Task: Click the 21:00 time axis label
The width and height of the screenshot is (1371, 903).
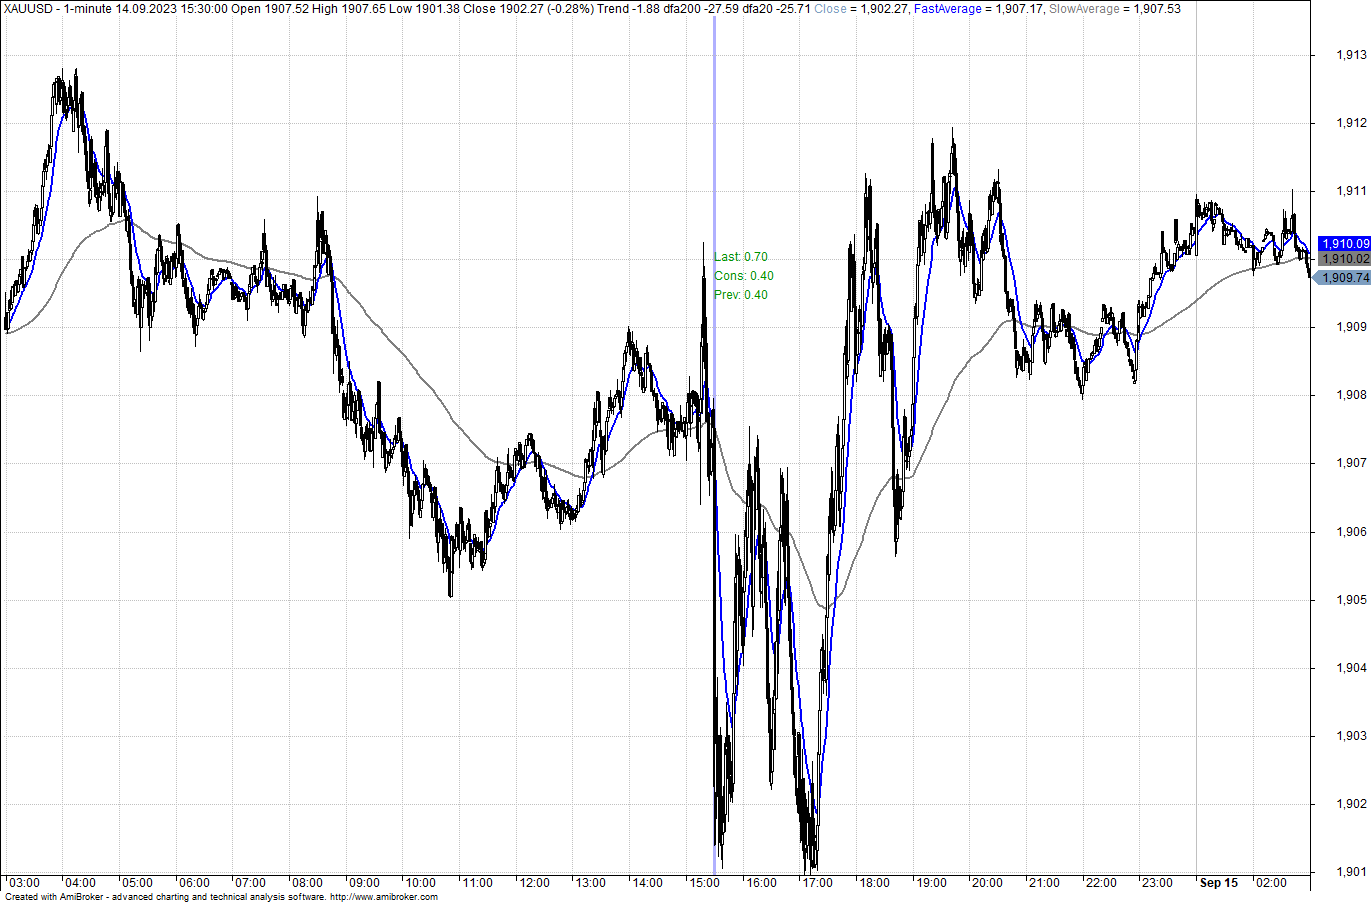Action: [x=1044, y=883]
